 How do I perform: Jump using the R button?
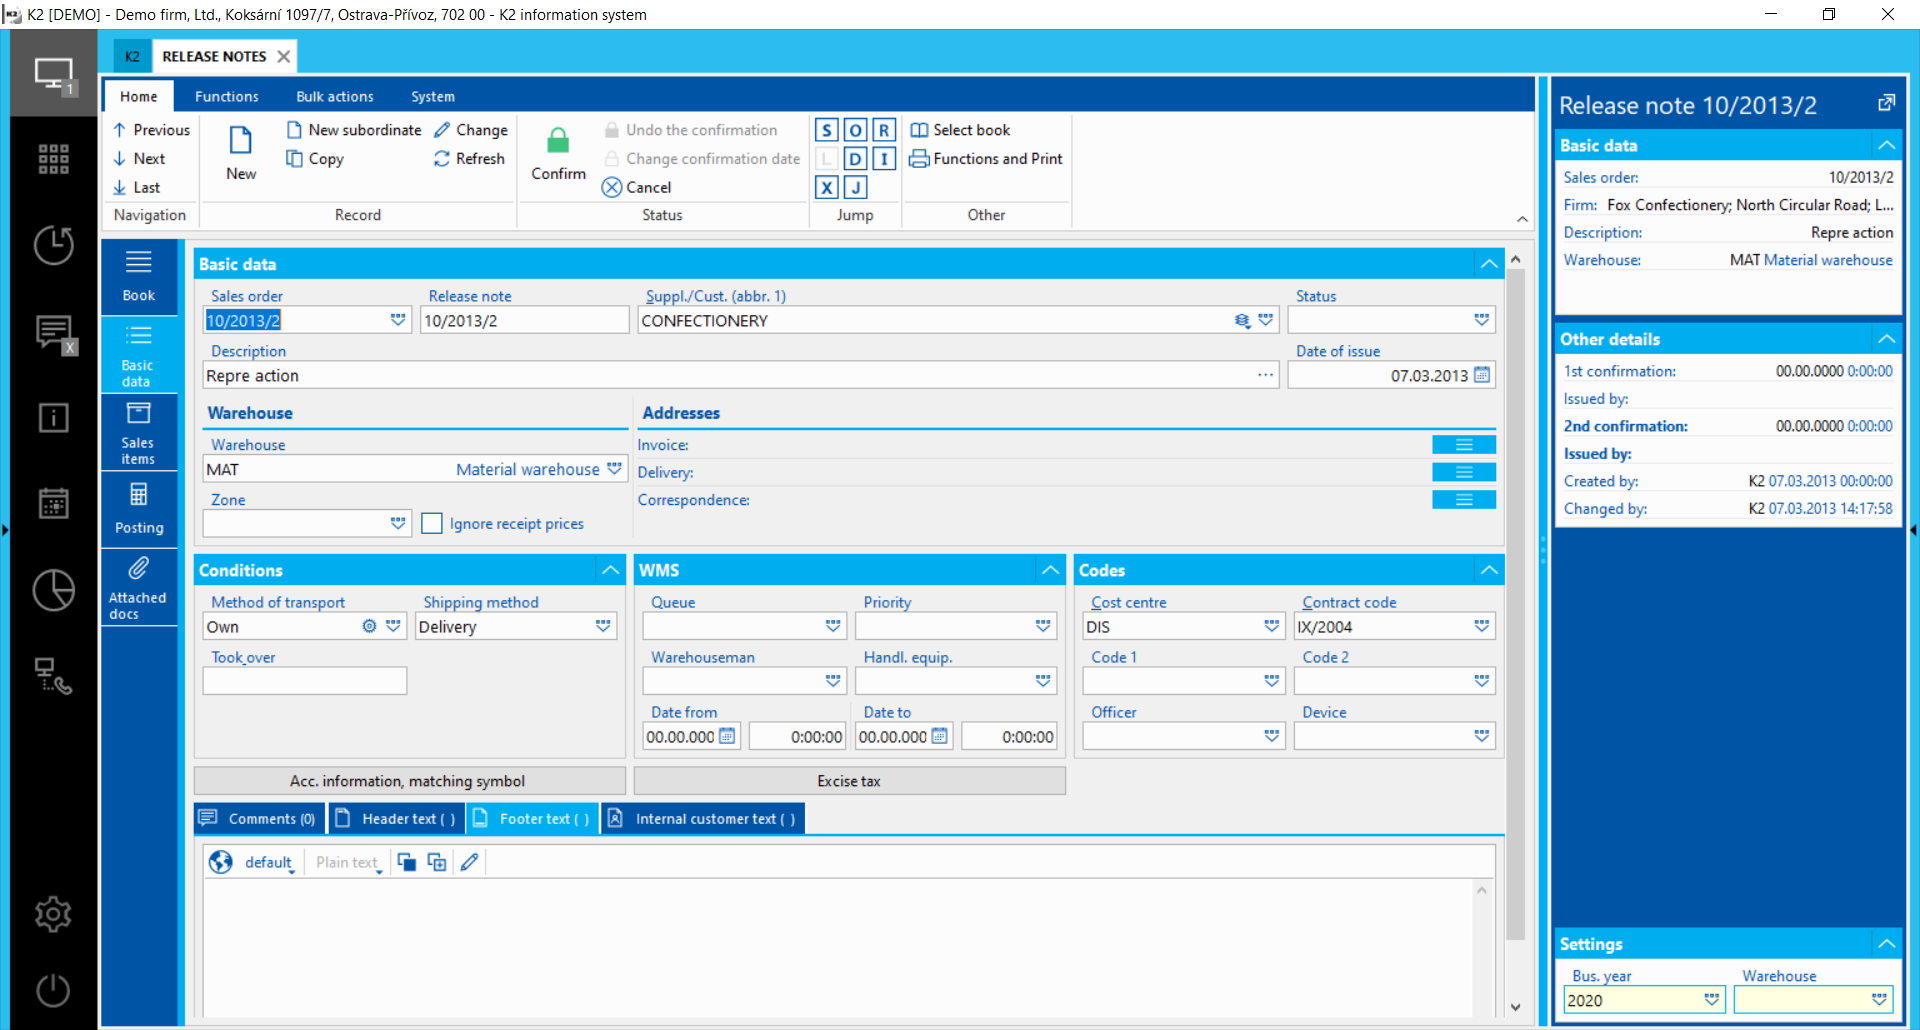coord(884,130)
